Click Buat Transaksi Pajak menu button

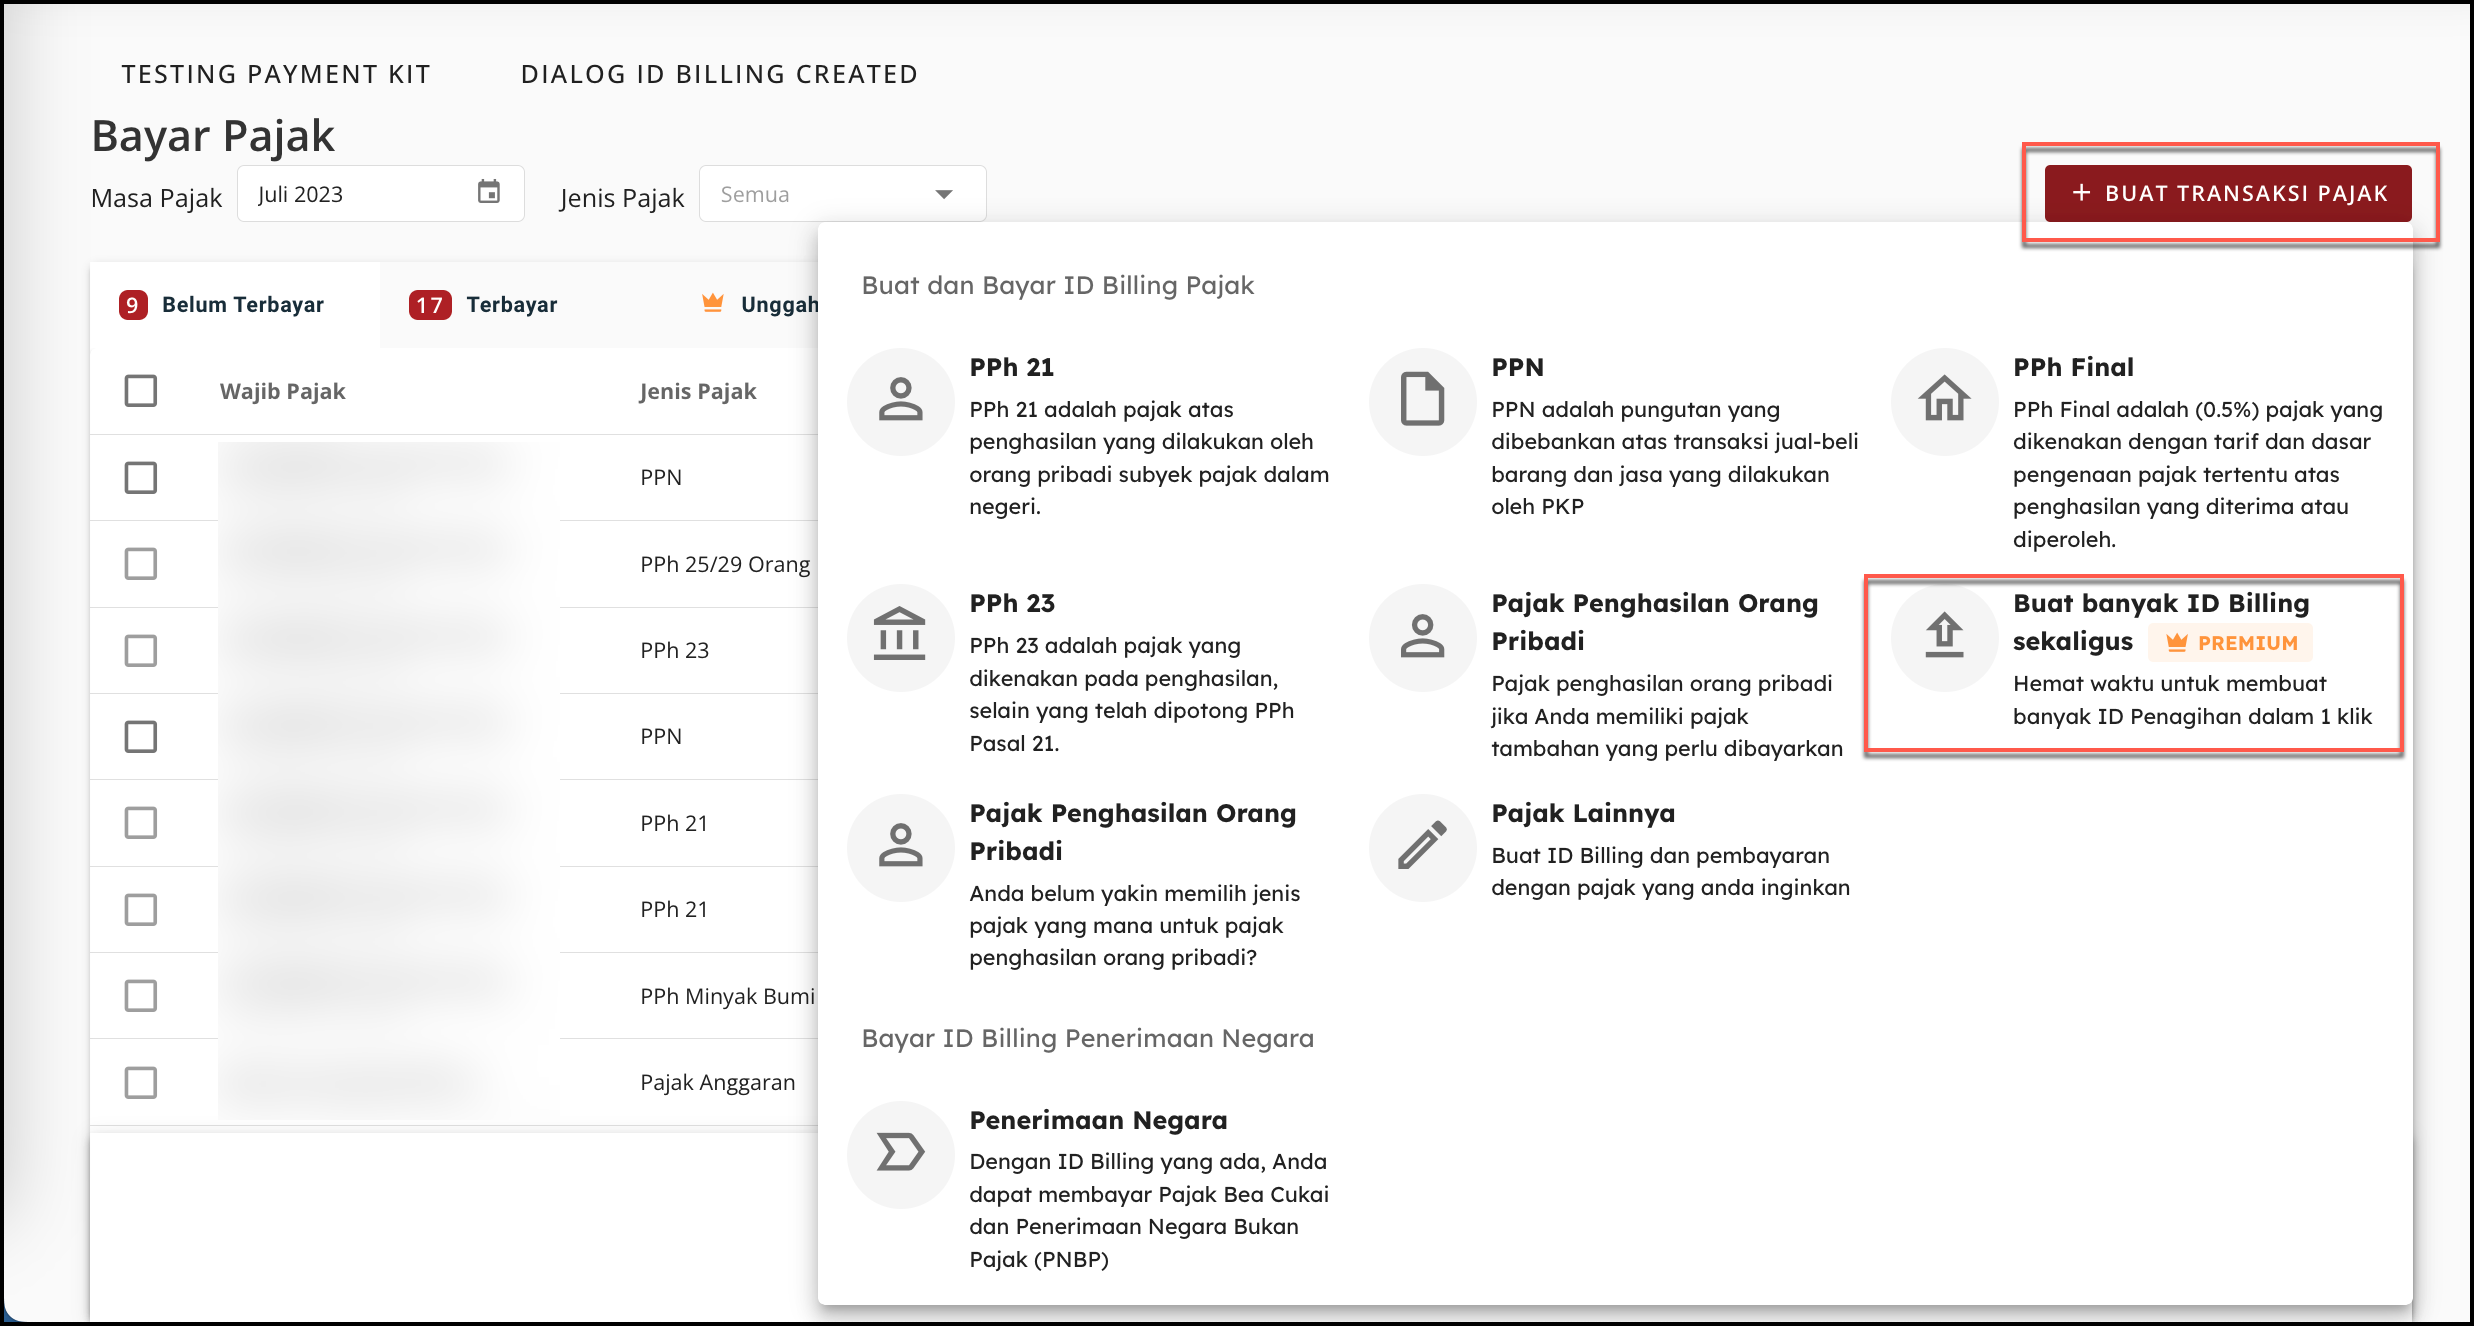click(2227, 193)
